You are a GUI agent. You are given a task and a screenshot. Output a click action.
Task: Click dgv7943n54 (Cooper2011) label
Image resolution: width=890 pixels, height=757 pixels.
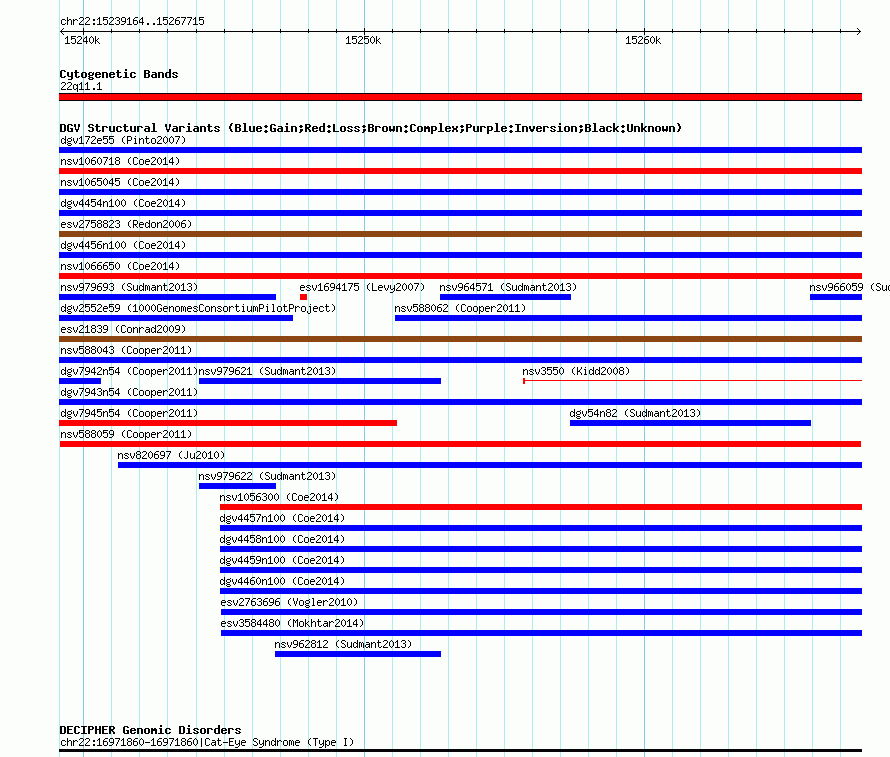click(x=129, y=392)
